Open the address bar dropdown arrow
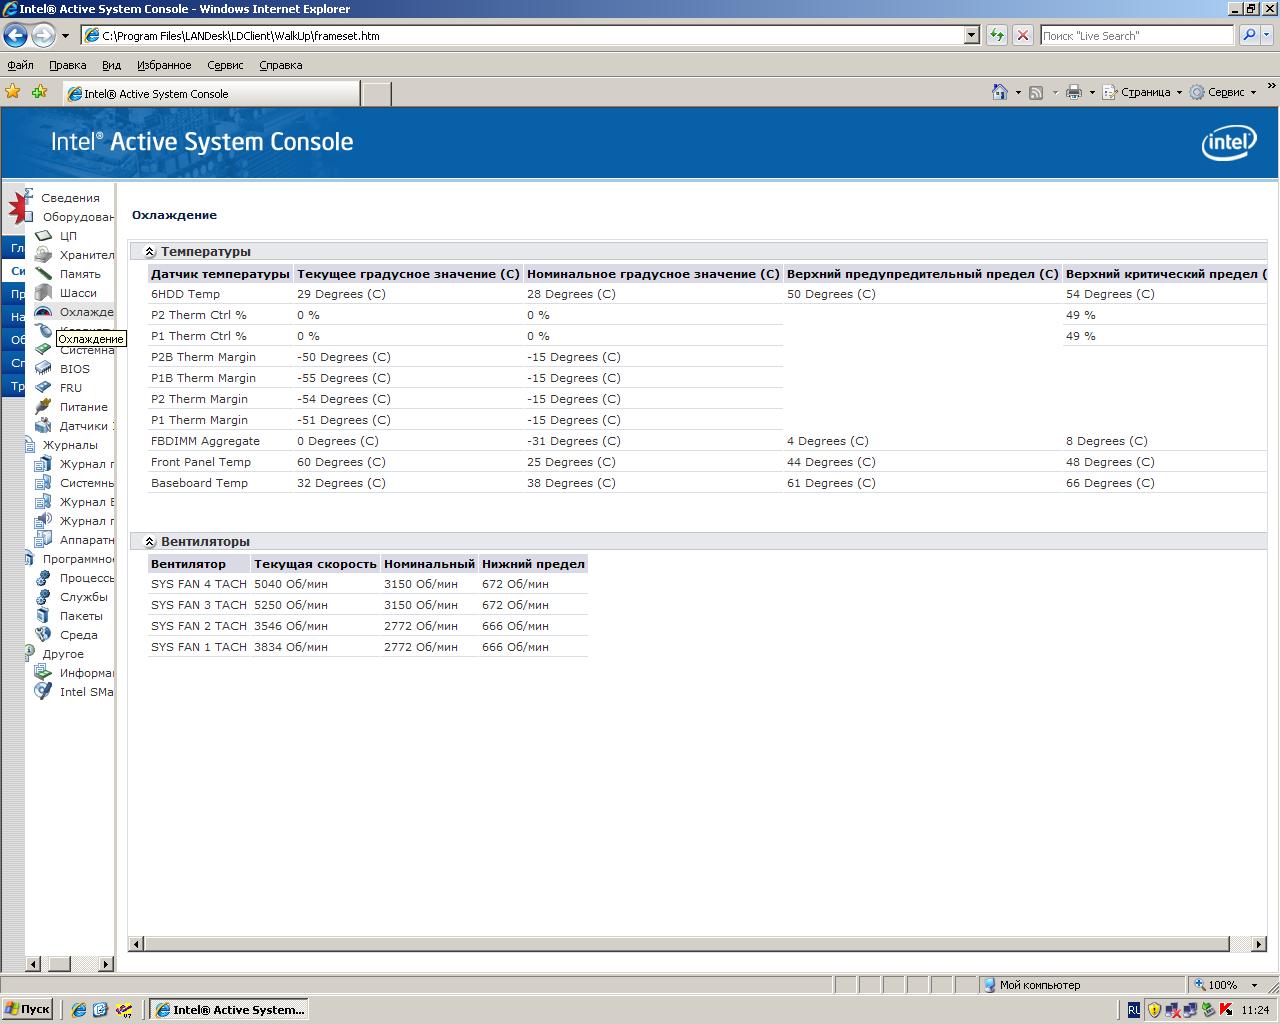The height and width of the screenshot is (1024, 1280). (971, 35)
